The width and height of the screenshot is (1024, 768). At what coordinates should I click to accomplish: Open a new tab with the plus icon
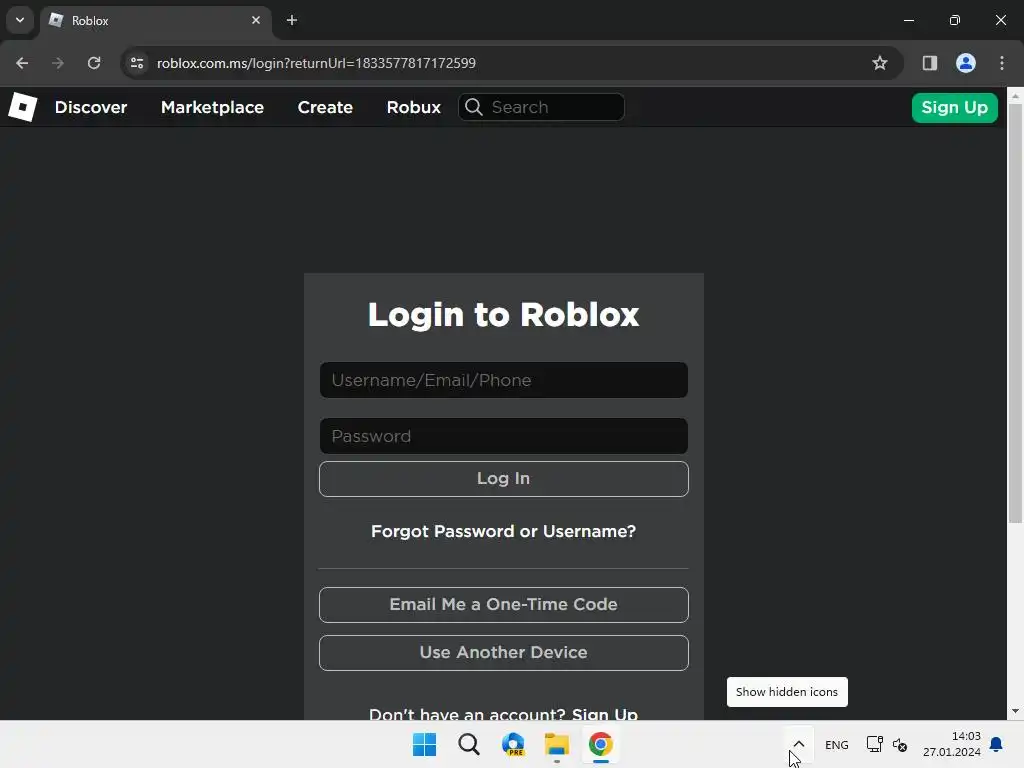(292, 20)
